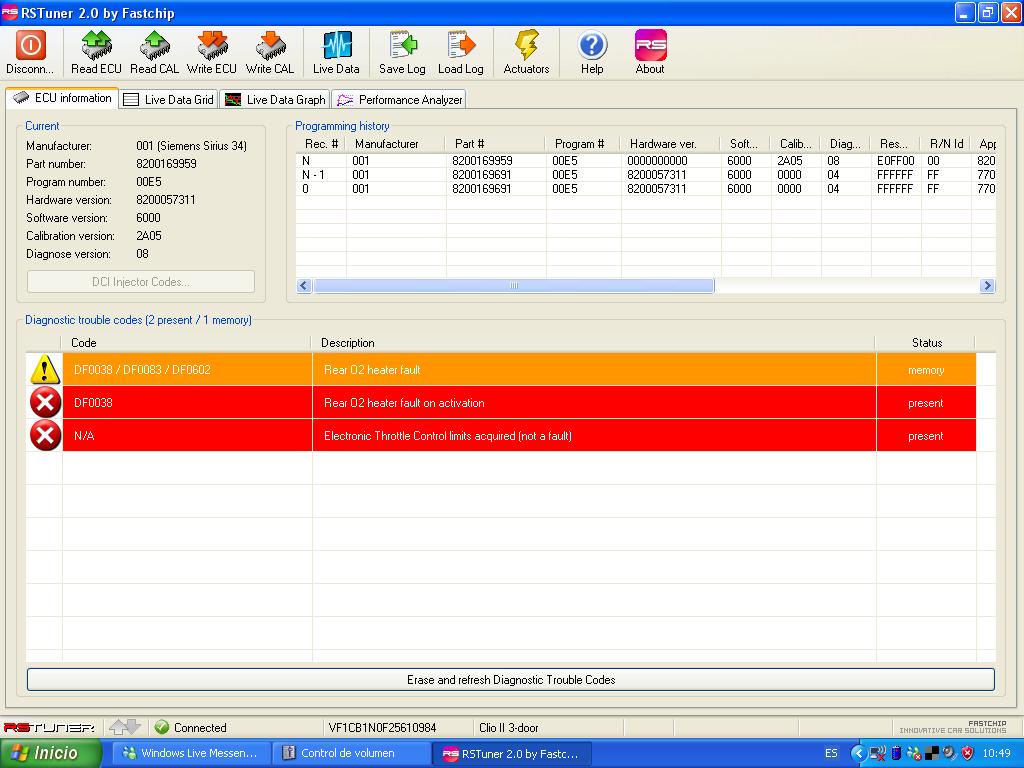Click the error icon beside the N/A code row

tap(44, 436)
